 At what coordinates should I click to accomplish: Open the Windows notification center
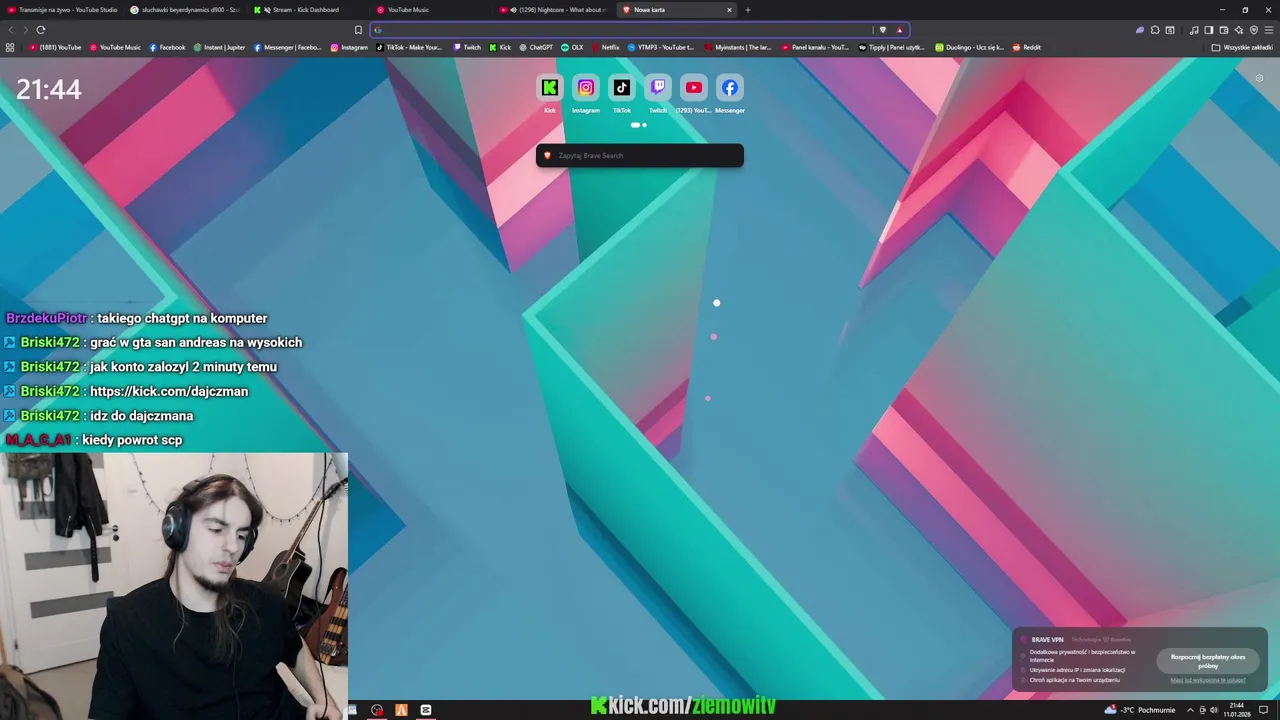(x=1263, y=710)
